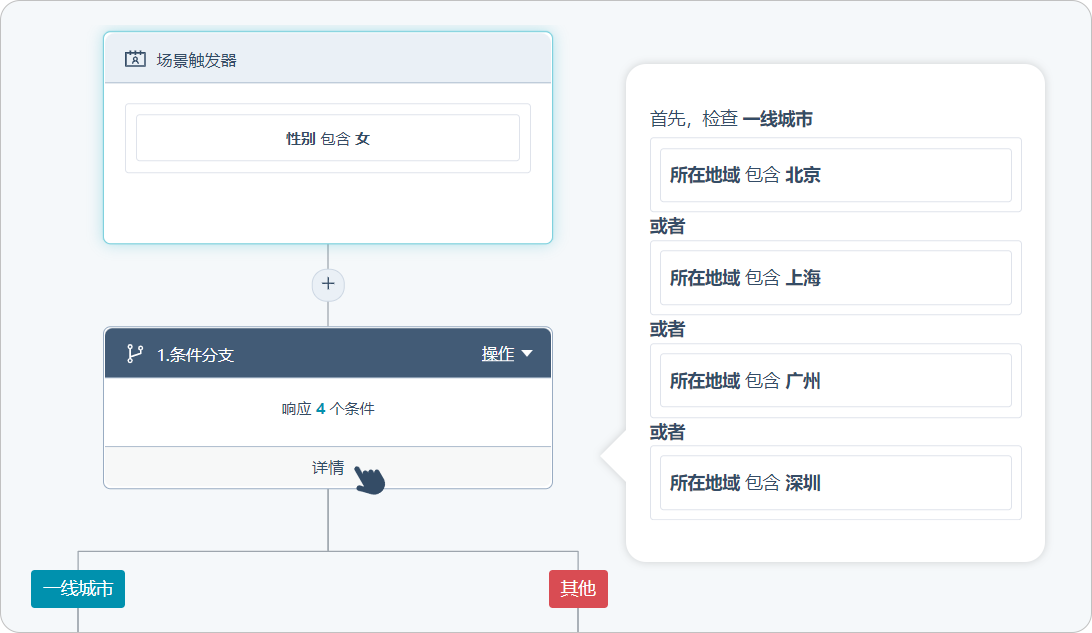Click the 响应 4 个条件 text
Image resolution: width=1092 pixels, height=633 pixels.
[x=328, y=409]
